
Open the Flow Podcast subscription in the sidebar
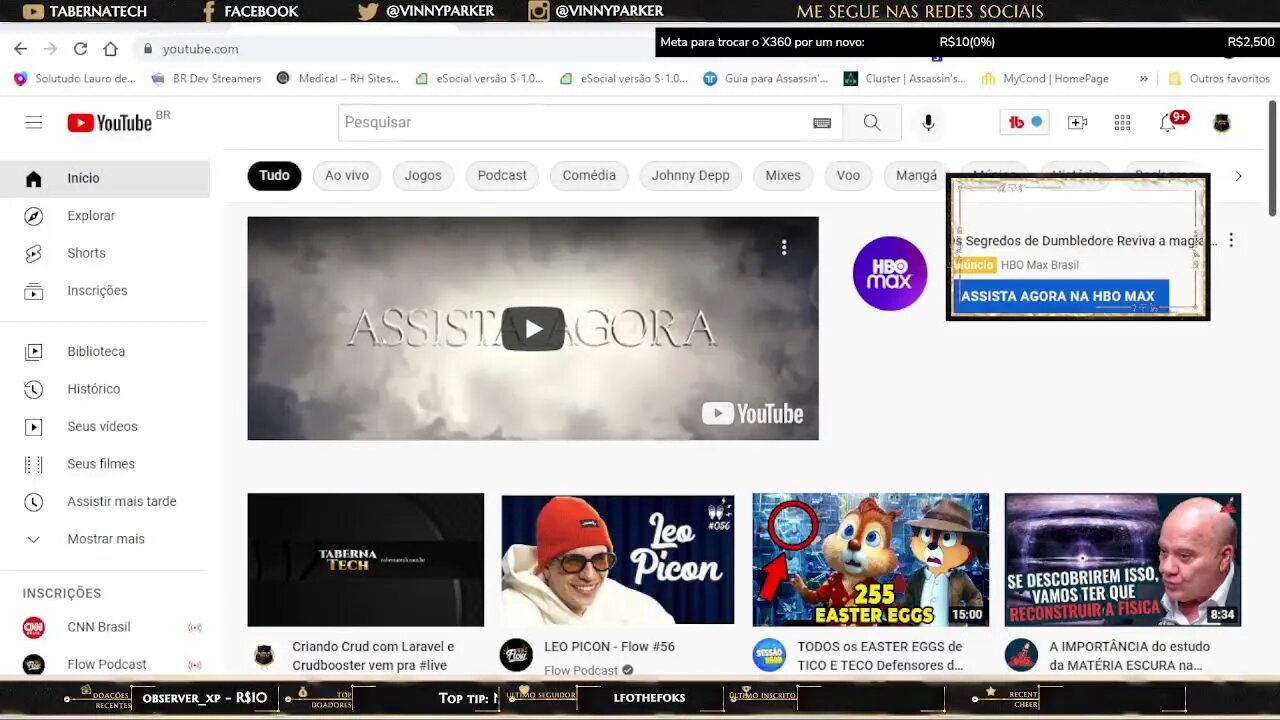click(105, 664)
